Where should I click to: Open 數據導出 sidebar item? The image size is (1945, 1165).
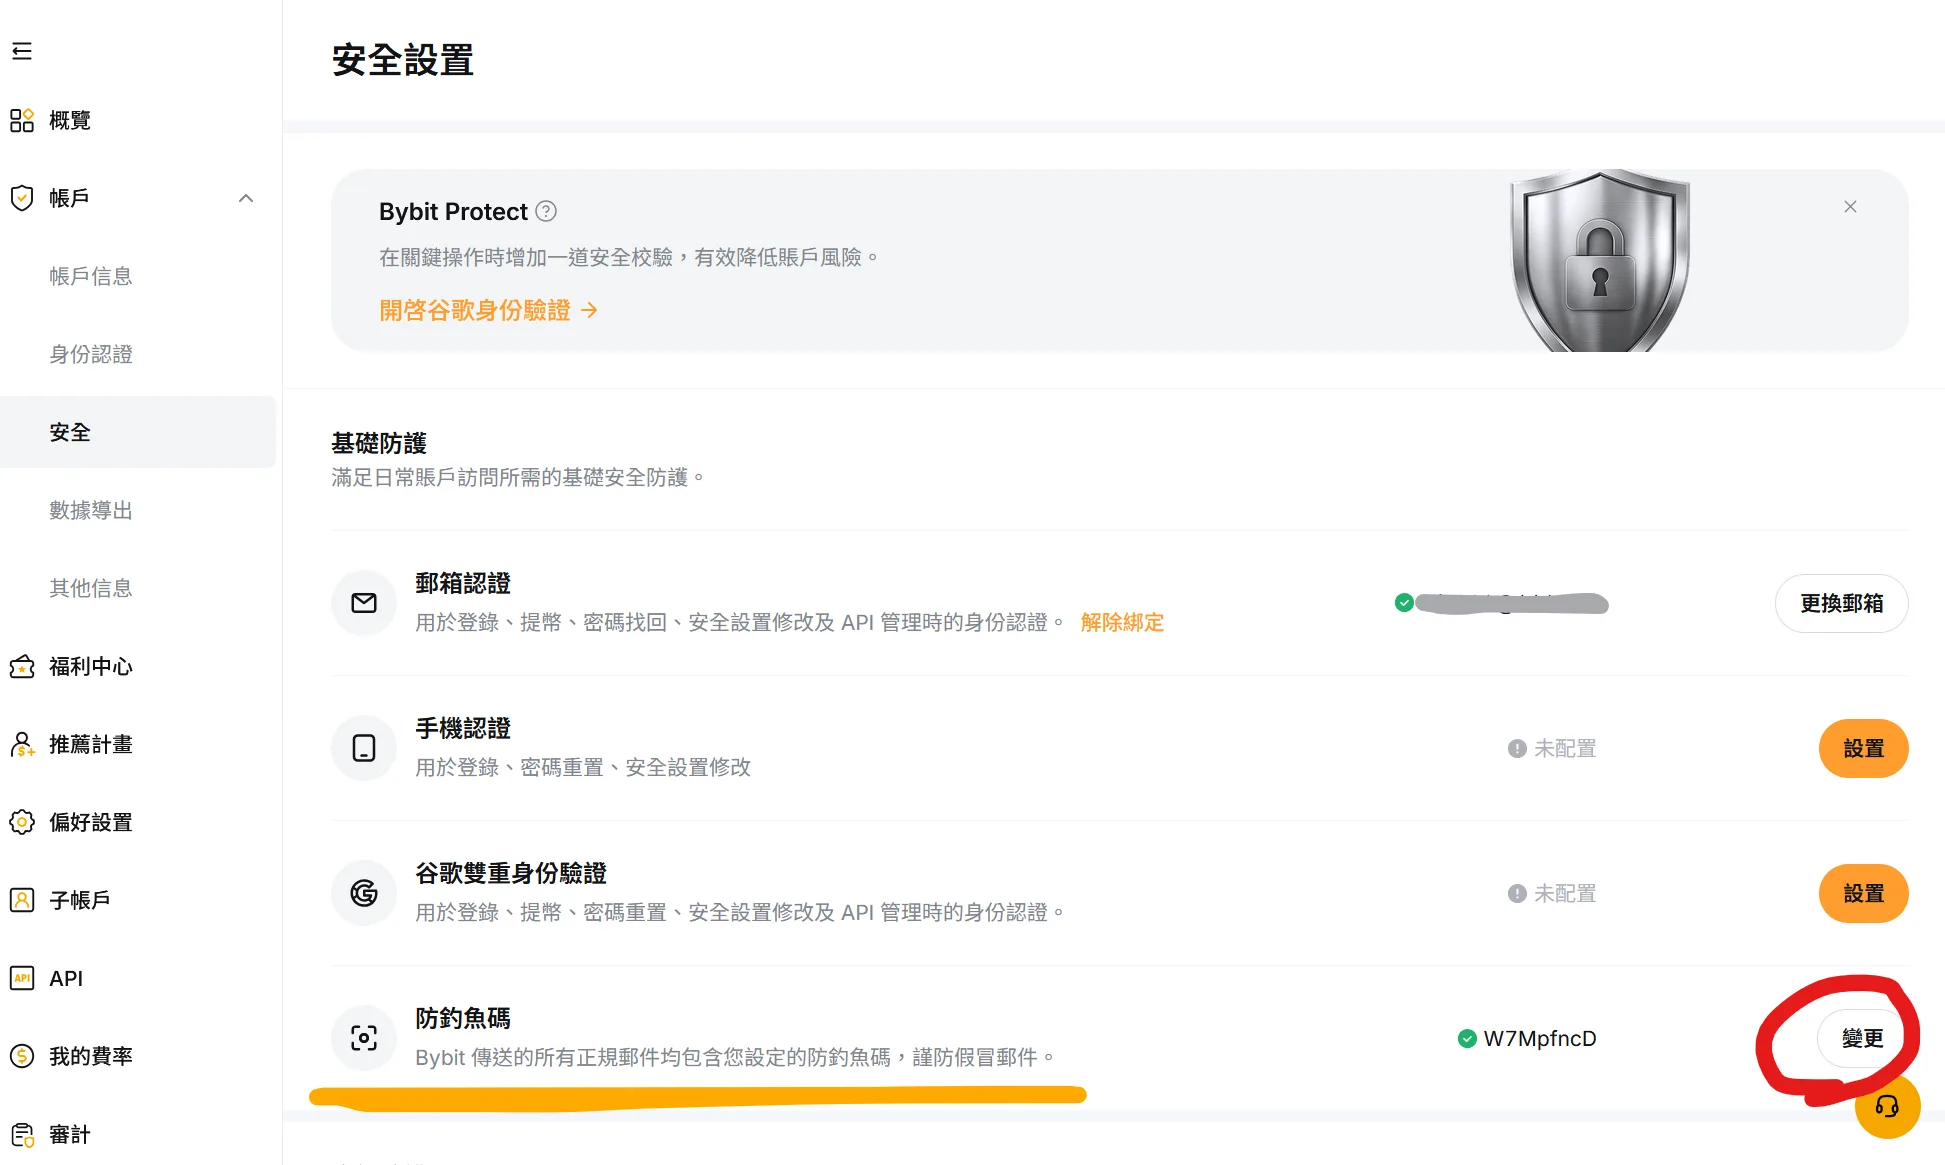click(91, 510)
